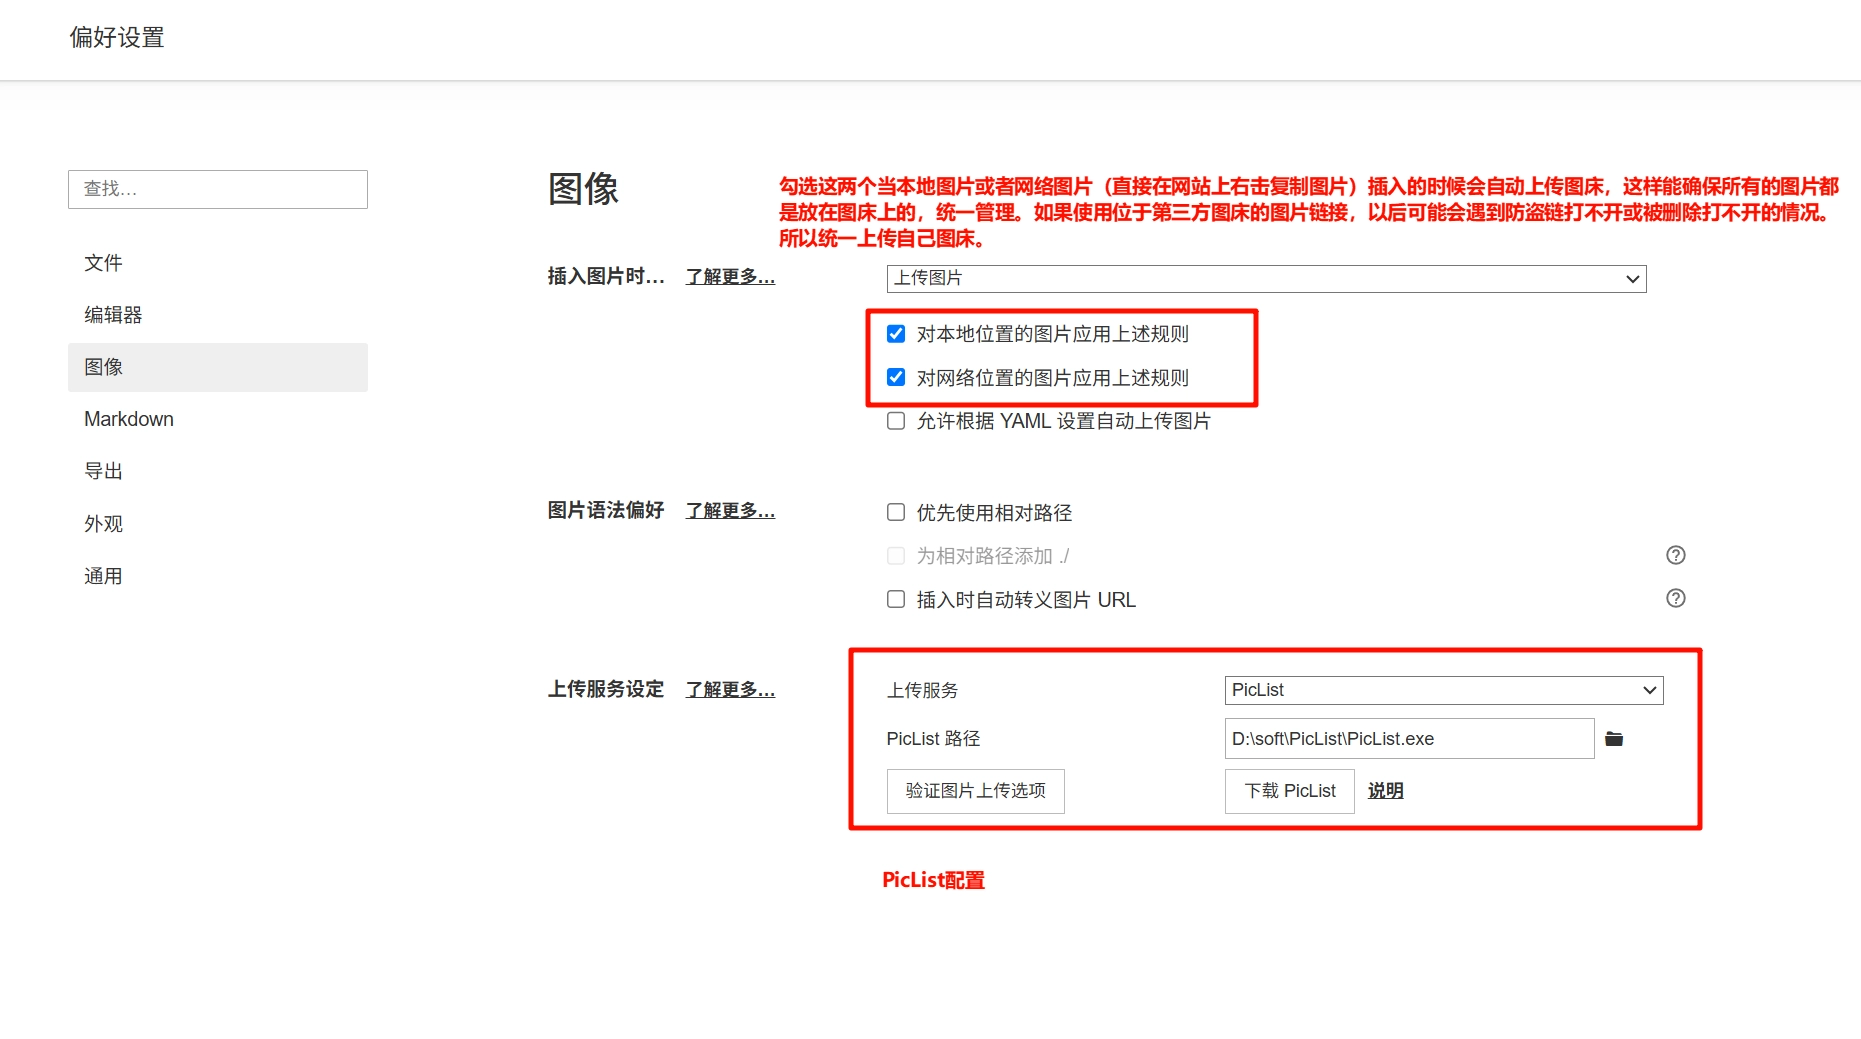
Task: Open the 文件 settings category
Action: tap(218, 263)
